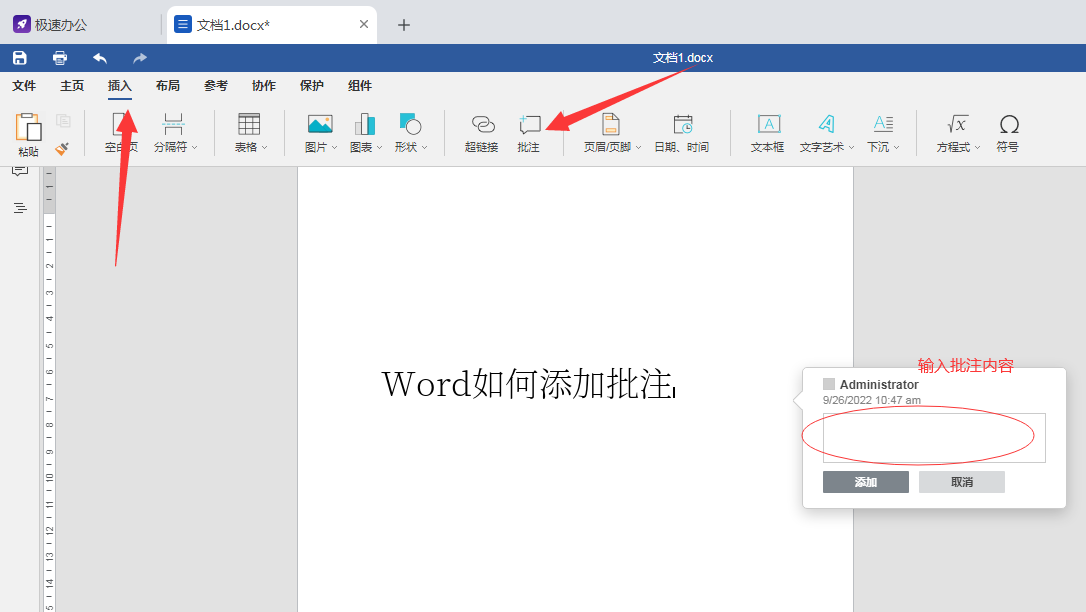Viewport: 1086px width, 612px height.
Task: Activate the format painter brush
Action: (x=62, y=148)
